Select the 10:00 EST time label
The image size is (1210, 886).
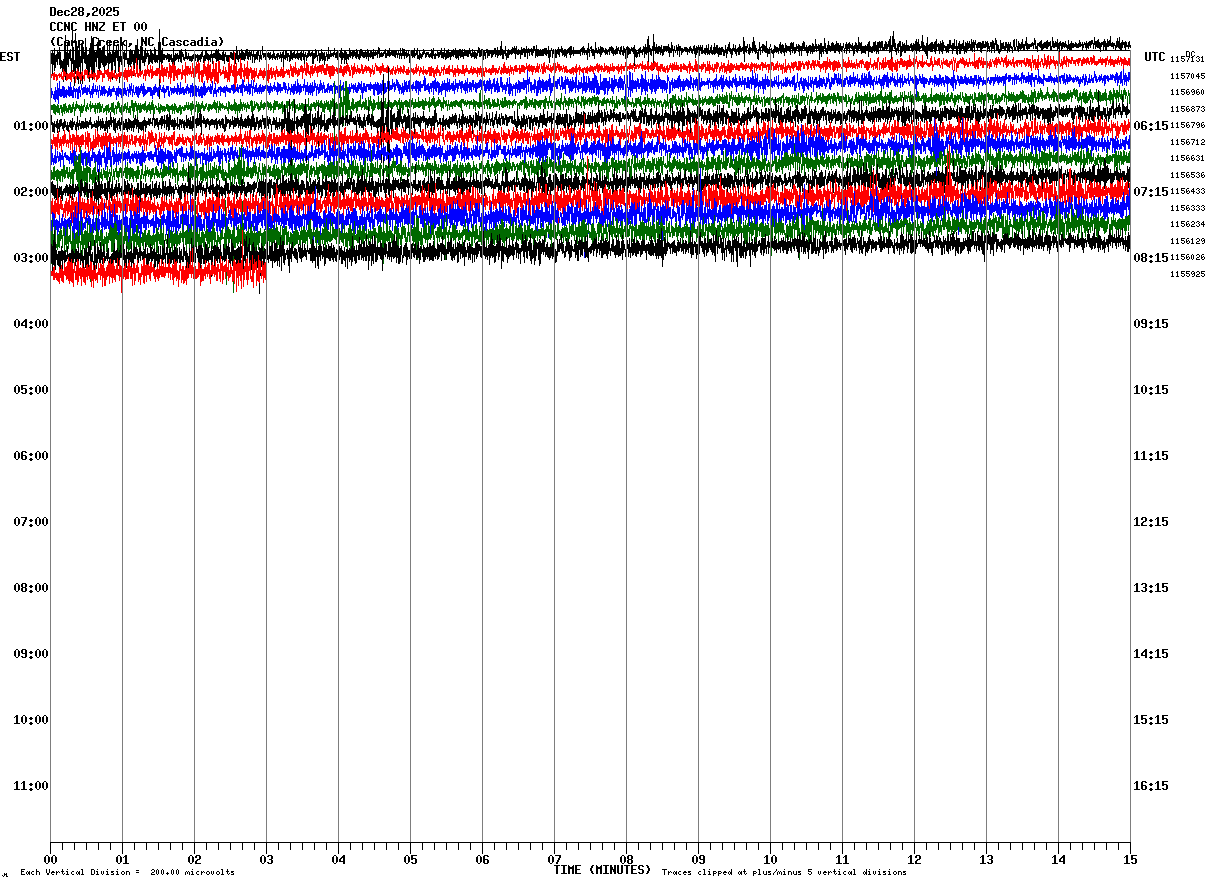click(31, 720)
